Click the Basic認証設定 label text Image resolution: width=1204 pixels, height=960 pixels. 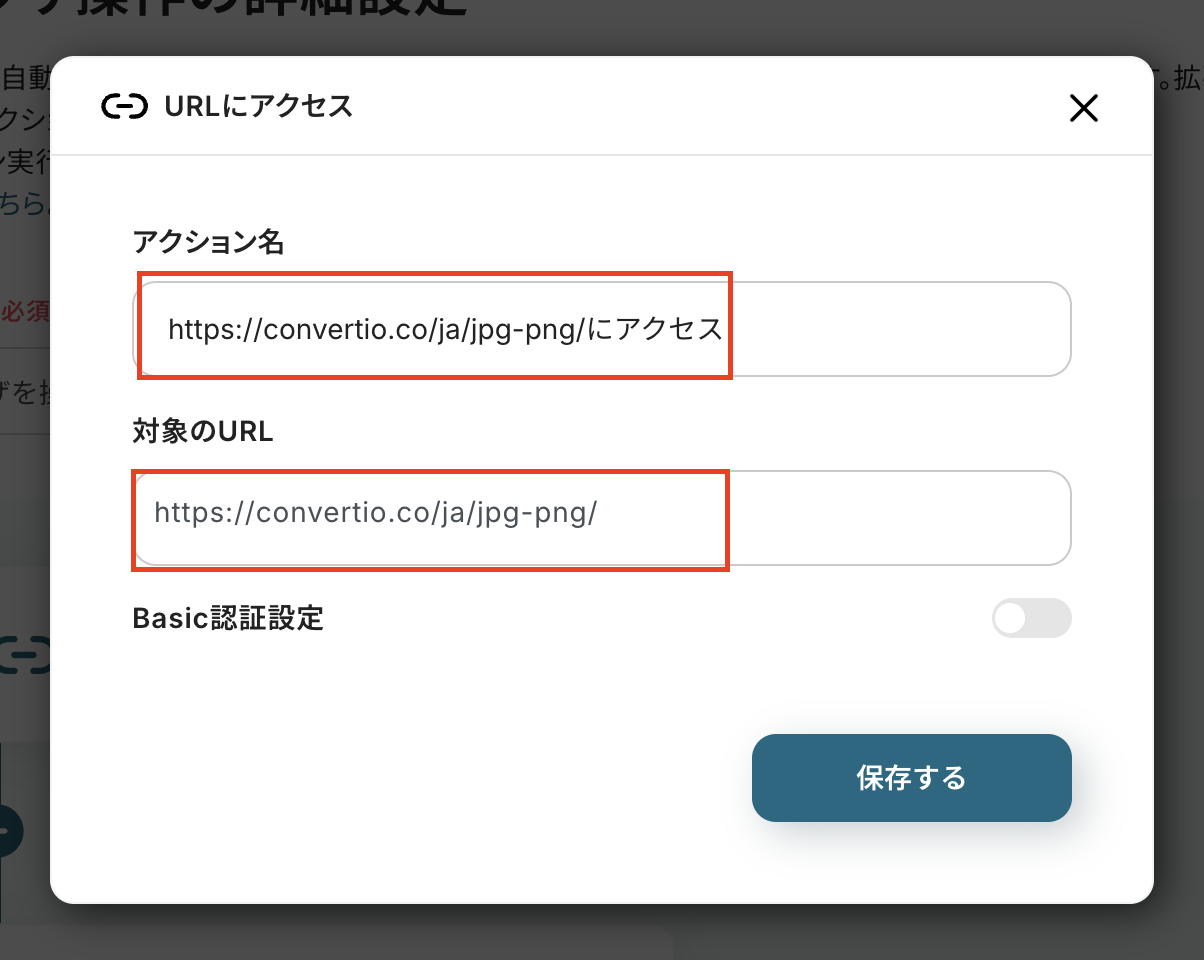coord(228,618)
